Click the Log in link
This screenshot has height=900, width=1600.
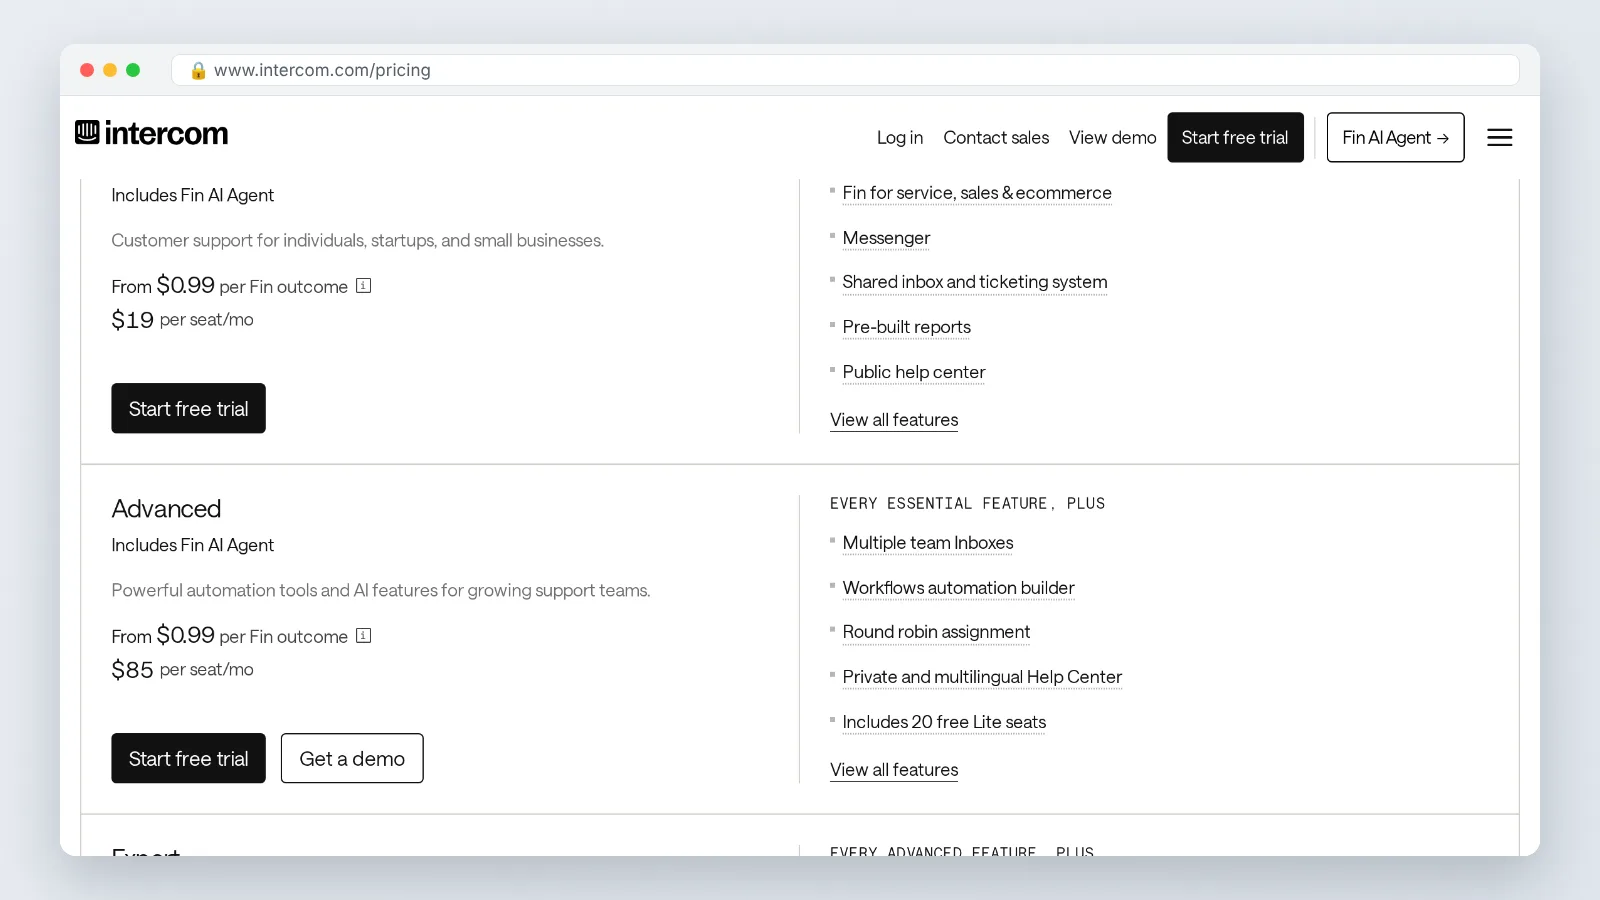pos(899,138)
